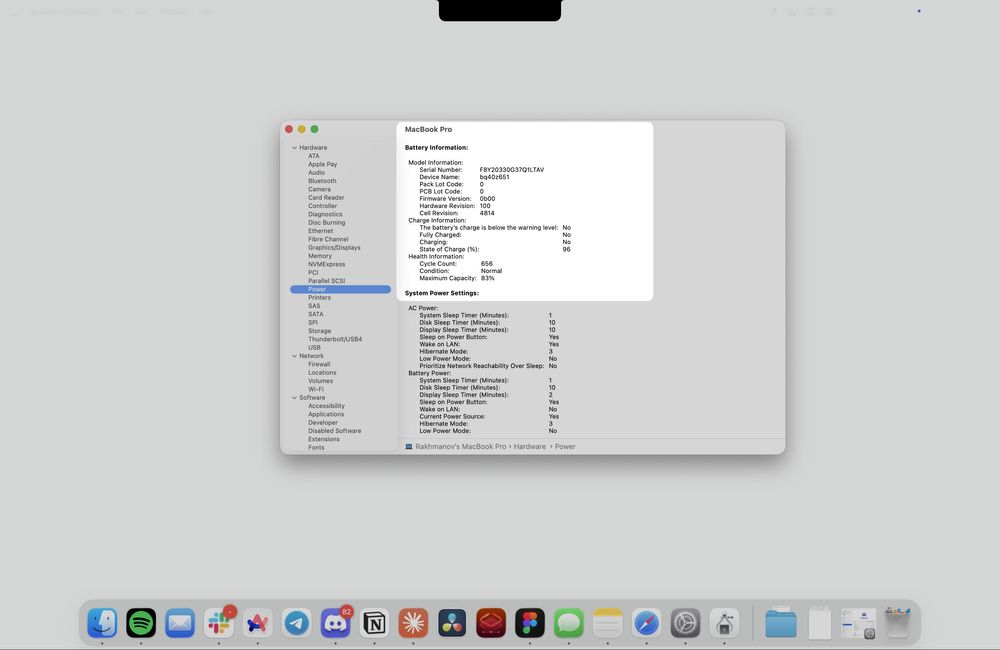Open the blue folder stack in dock
This screenshot has height=650, width=1000.
pos(781,623)
